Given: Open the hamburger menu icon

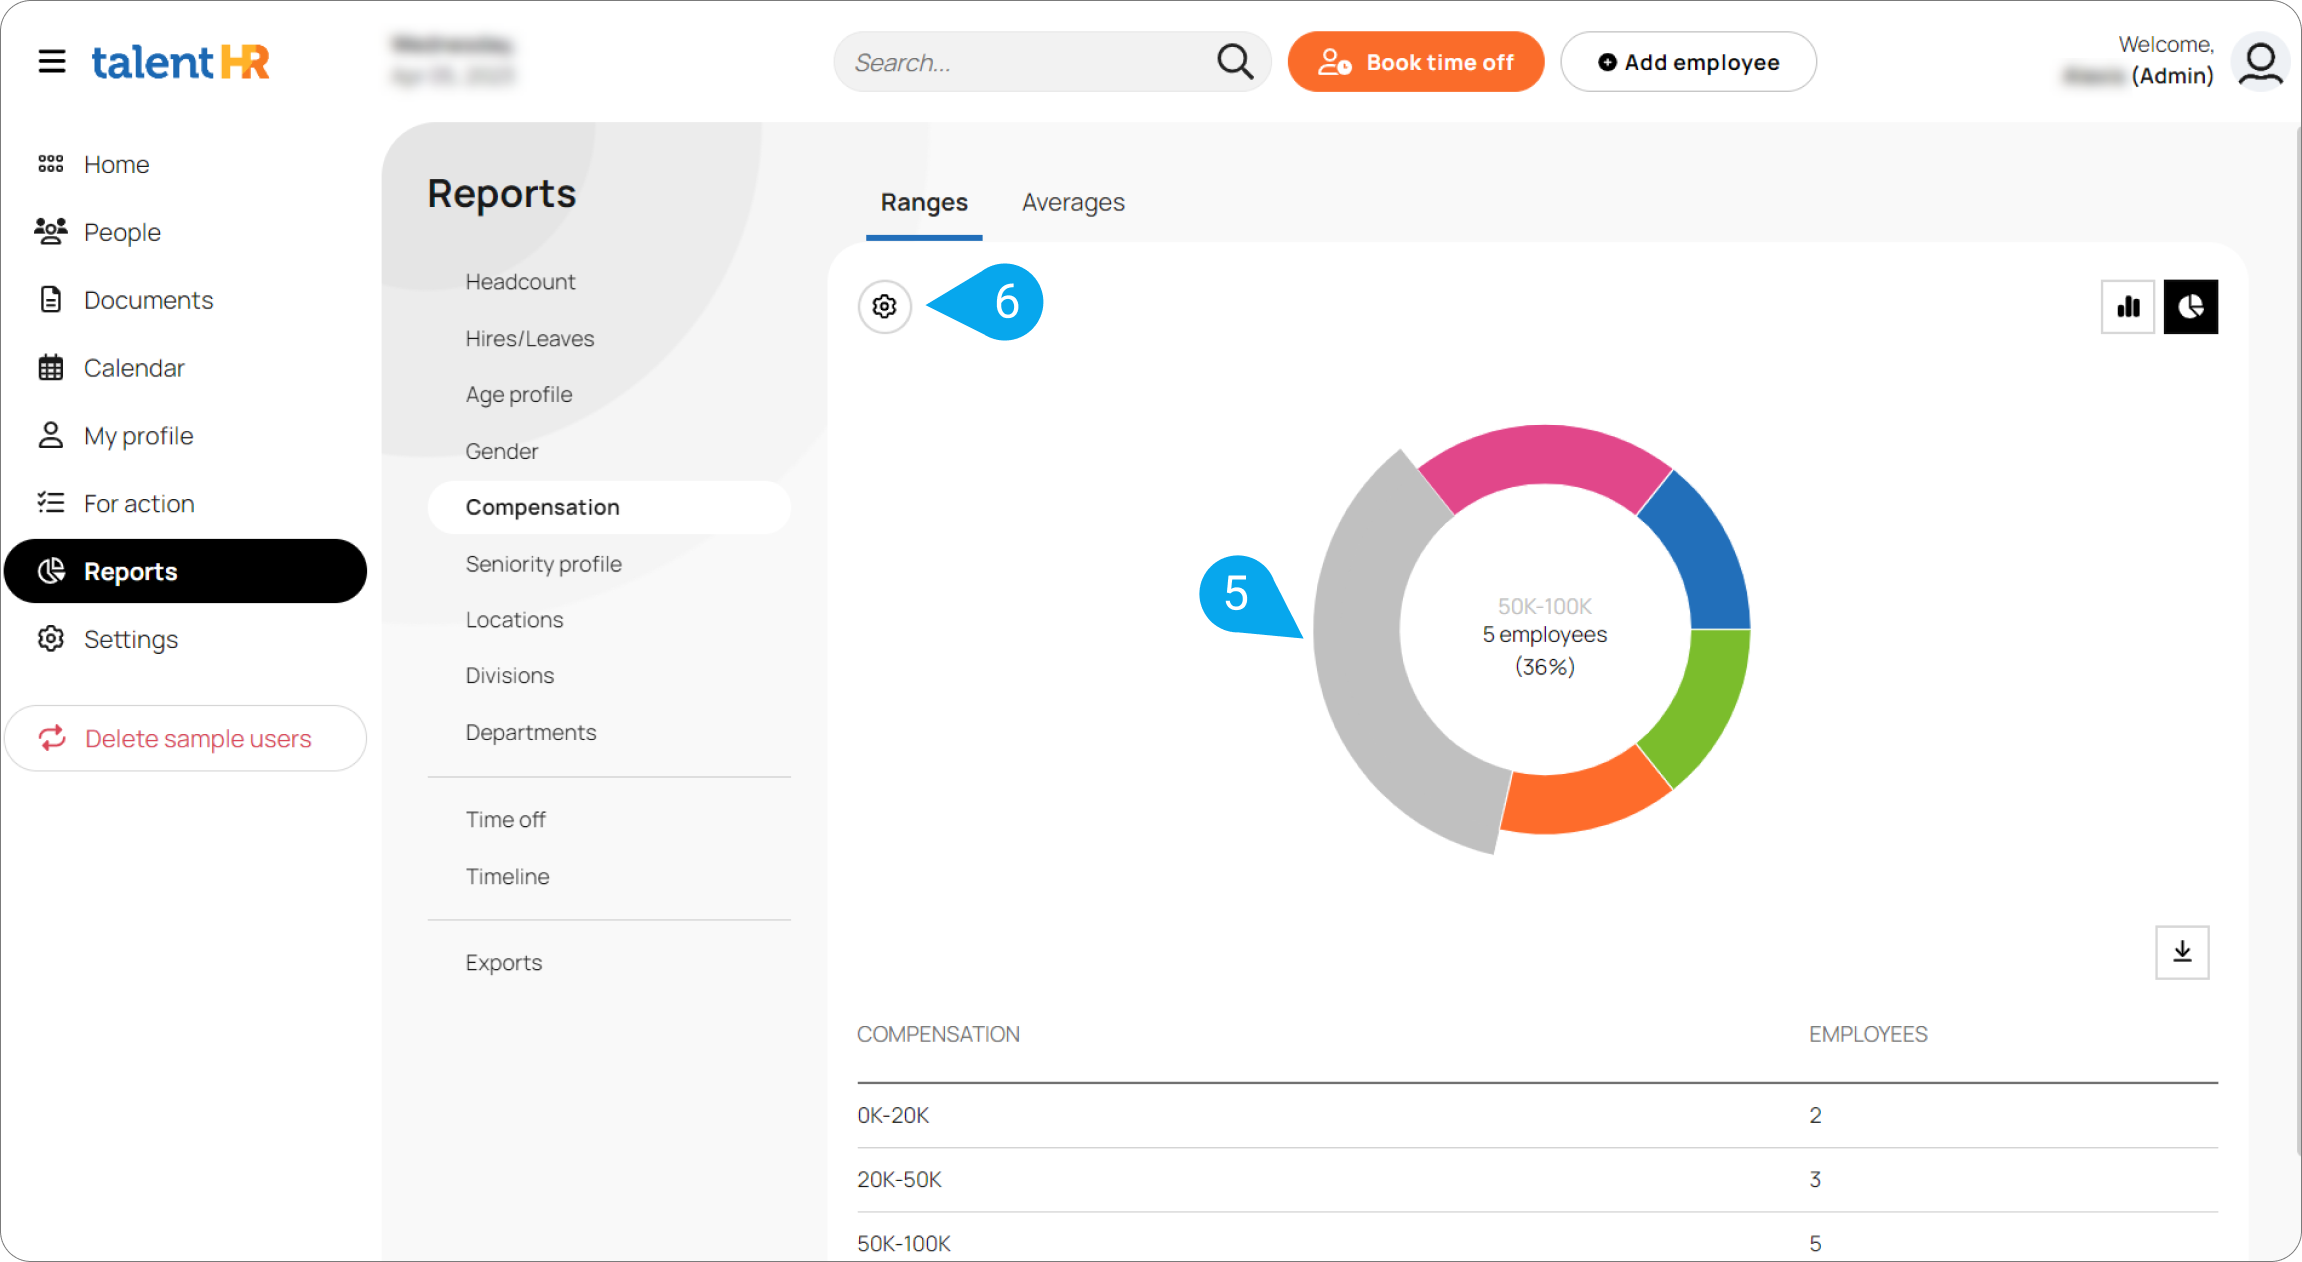Looking at the screenshot, I should [52, 62].
